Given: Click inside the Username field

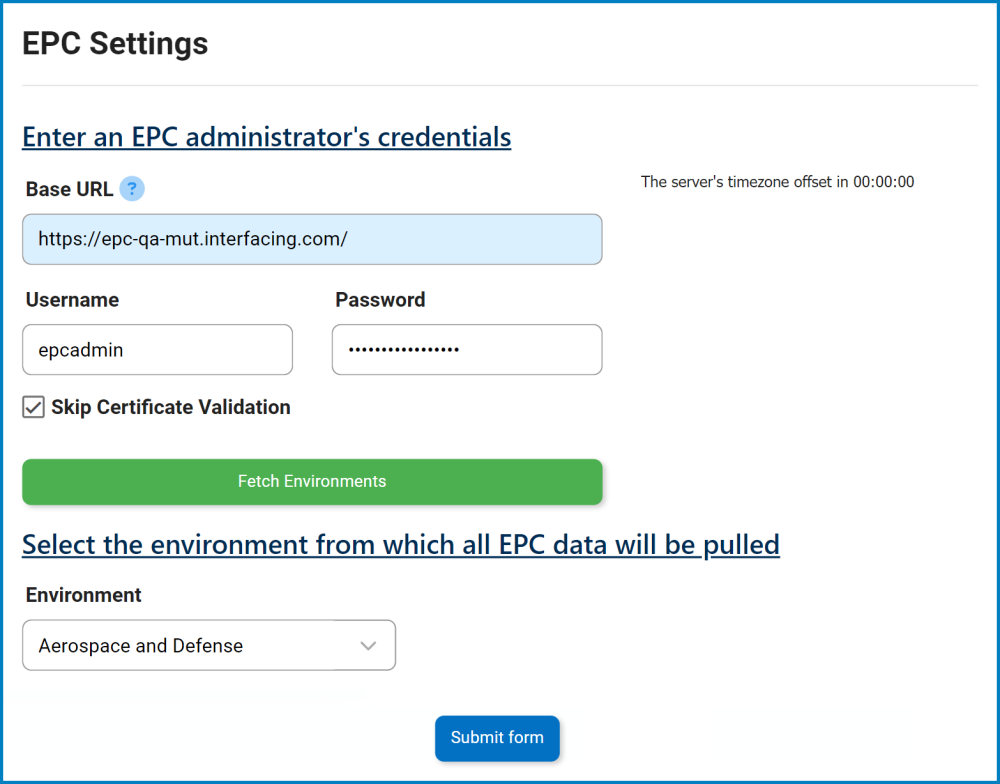Looking at the screenshot, I should [x=157, y=349].
